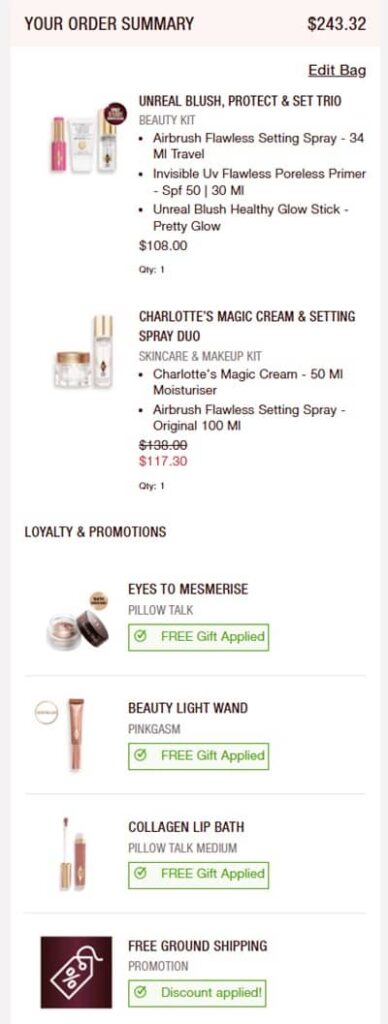
Task: Click Charlotte's Magic Cream duo product image
Action: (x=84, y=353)
